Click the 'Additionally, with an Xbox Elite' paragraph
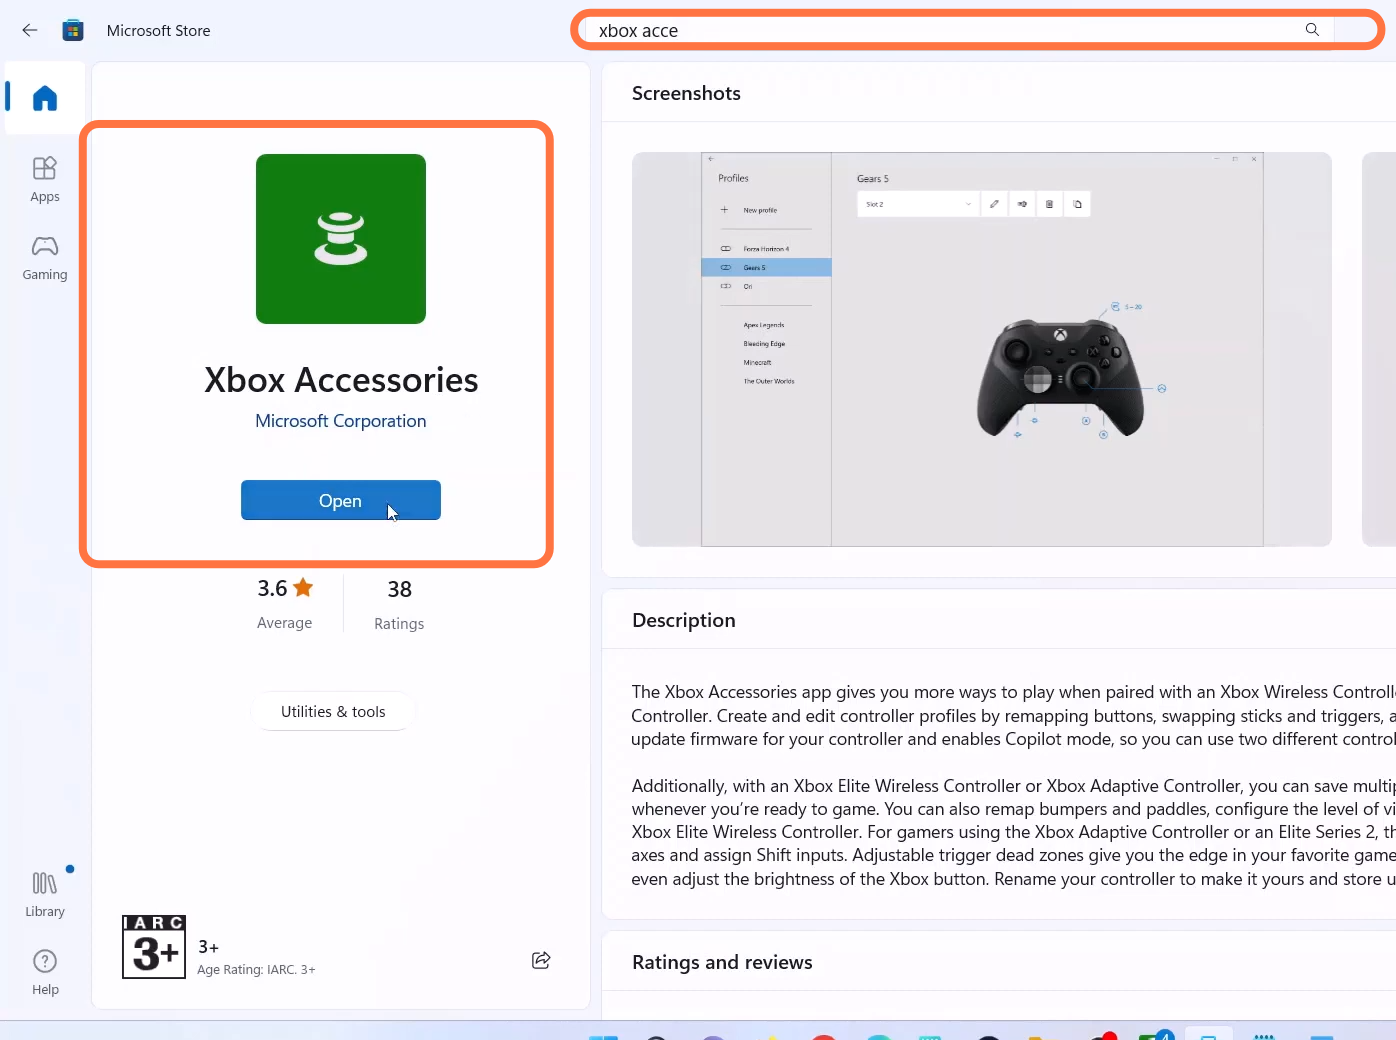 (x=1013, y=832)
